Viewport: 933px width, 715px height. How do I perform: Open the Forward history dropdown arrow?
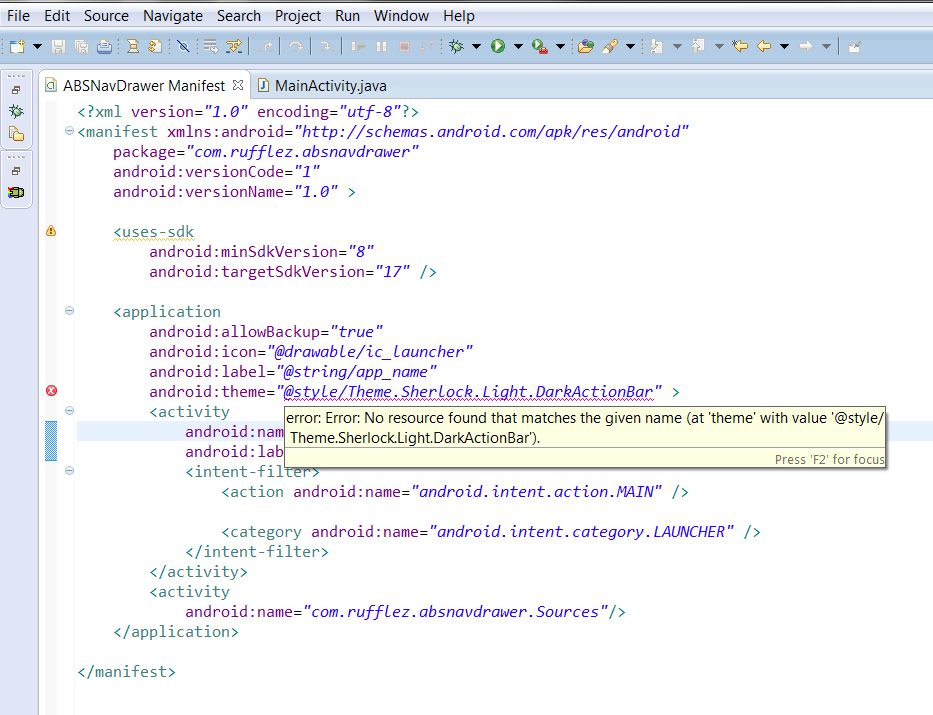826,46
